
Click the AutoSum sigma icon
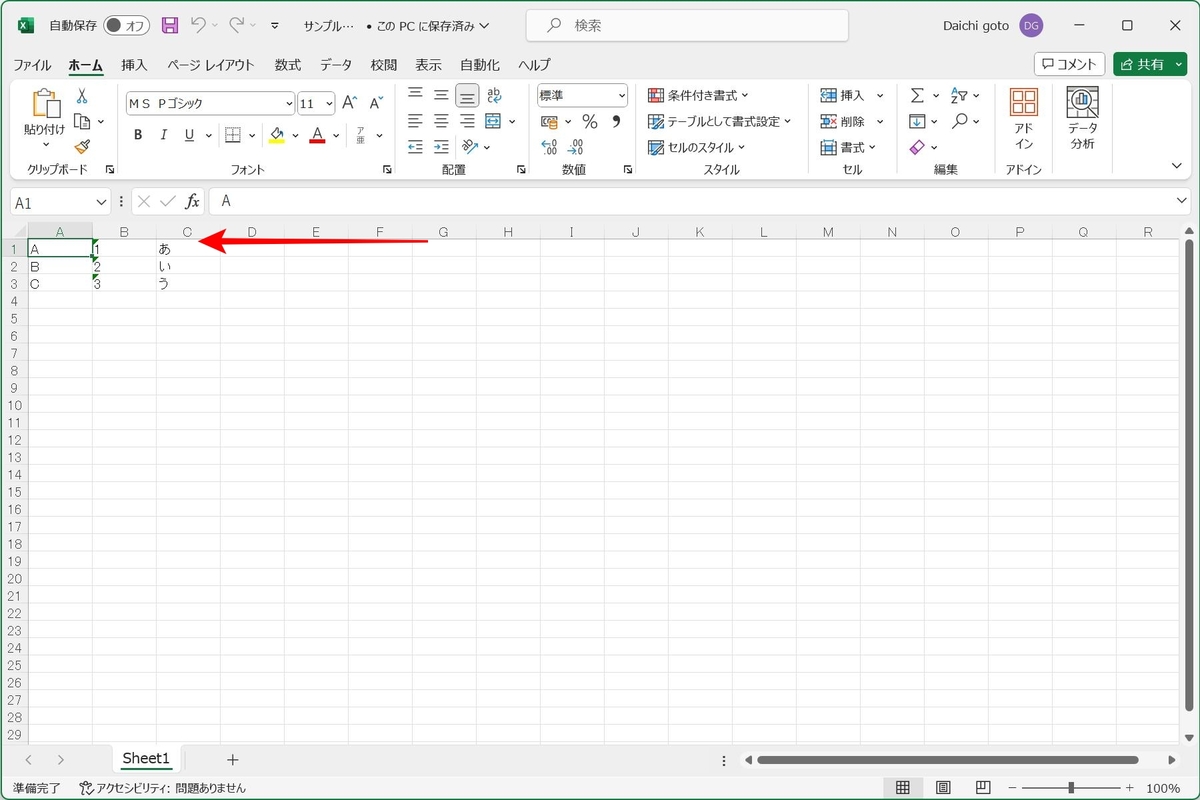[x=917, y=95]
